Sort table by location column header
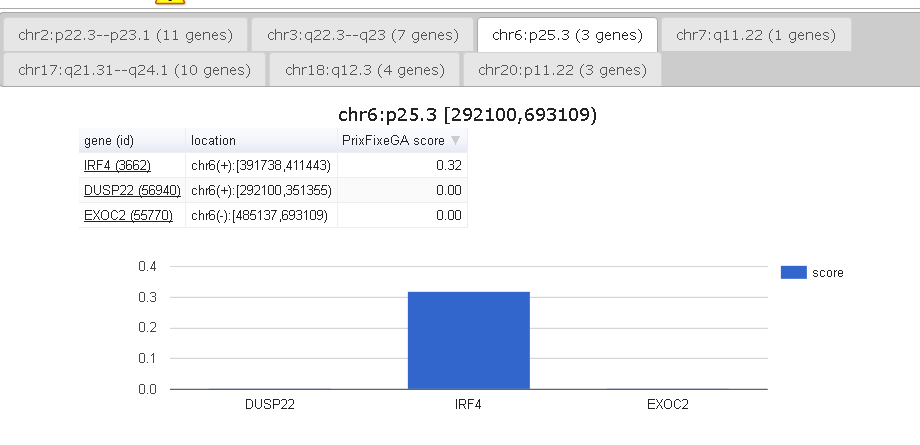 tap(213, 141)
